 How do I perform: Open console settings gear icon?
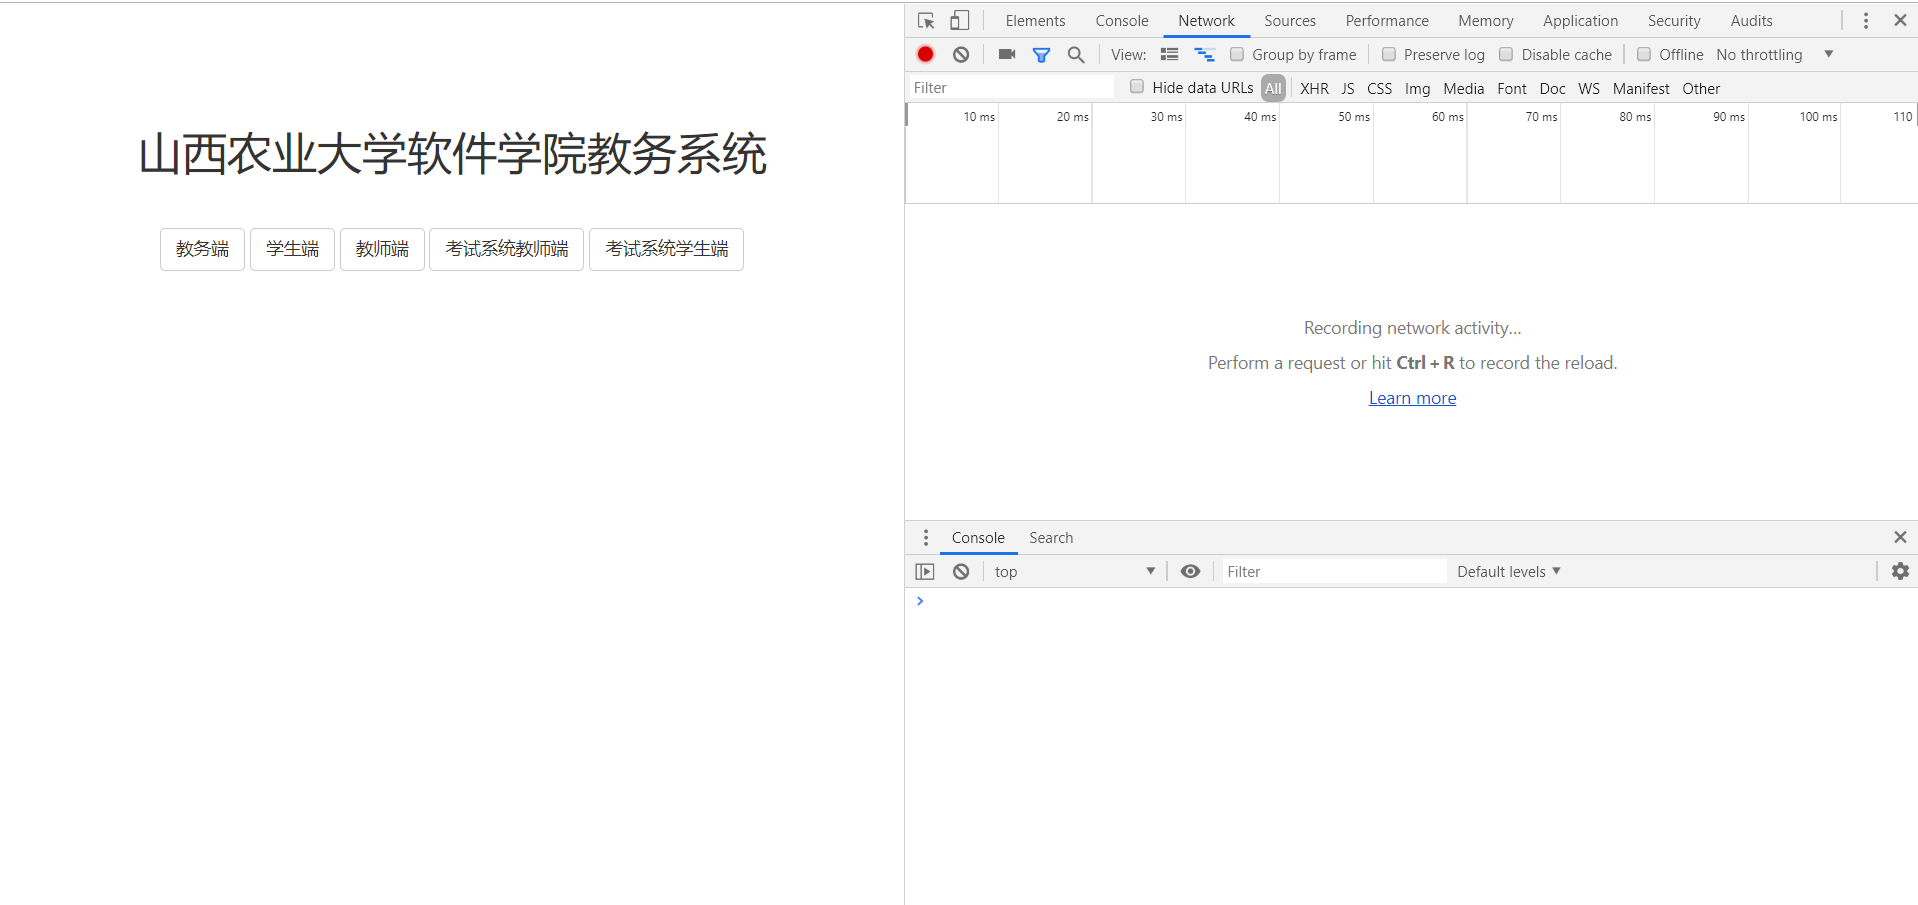pyautogui.click(x=1900, y=571)
